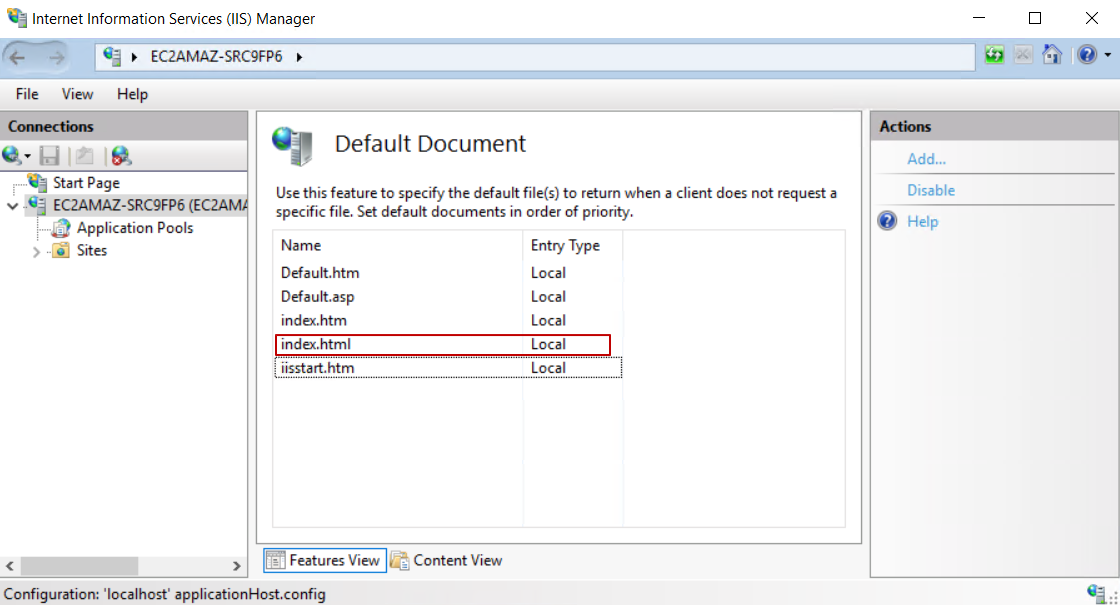Maximize the IIS Manager window

(1035, 18)
